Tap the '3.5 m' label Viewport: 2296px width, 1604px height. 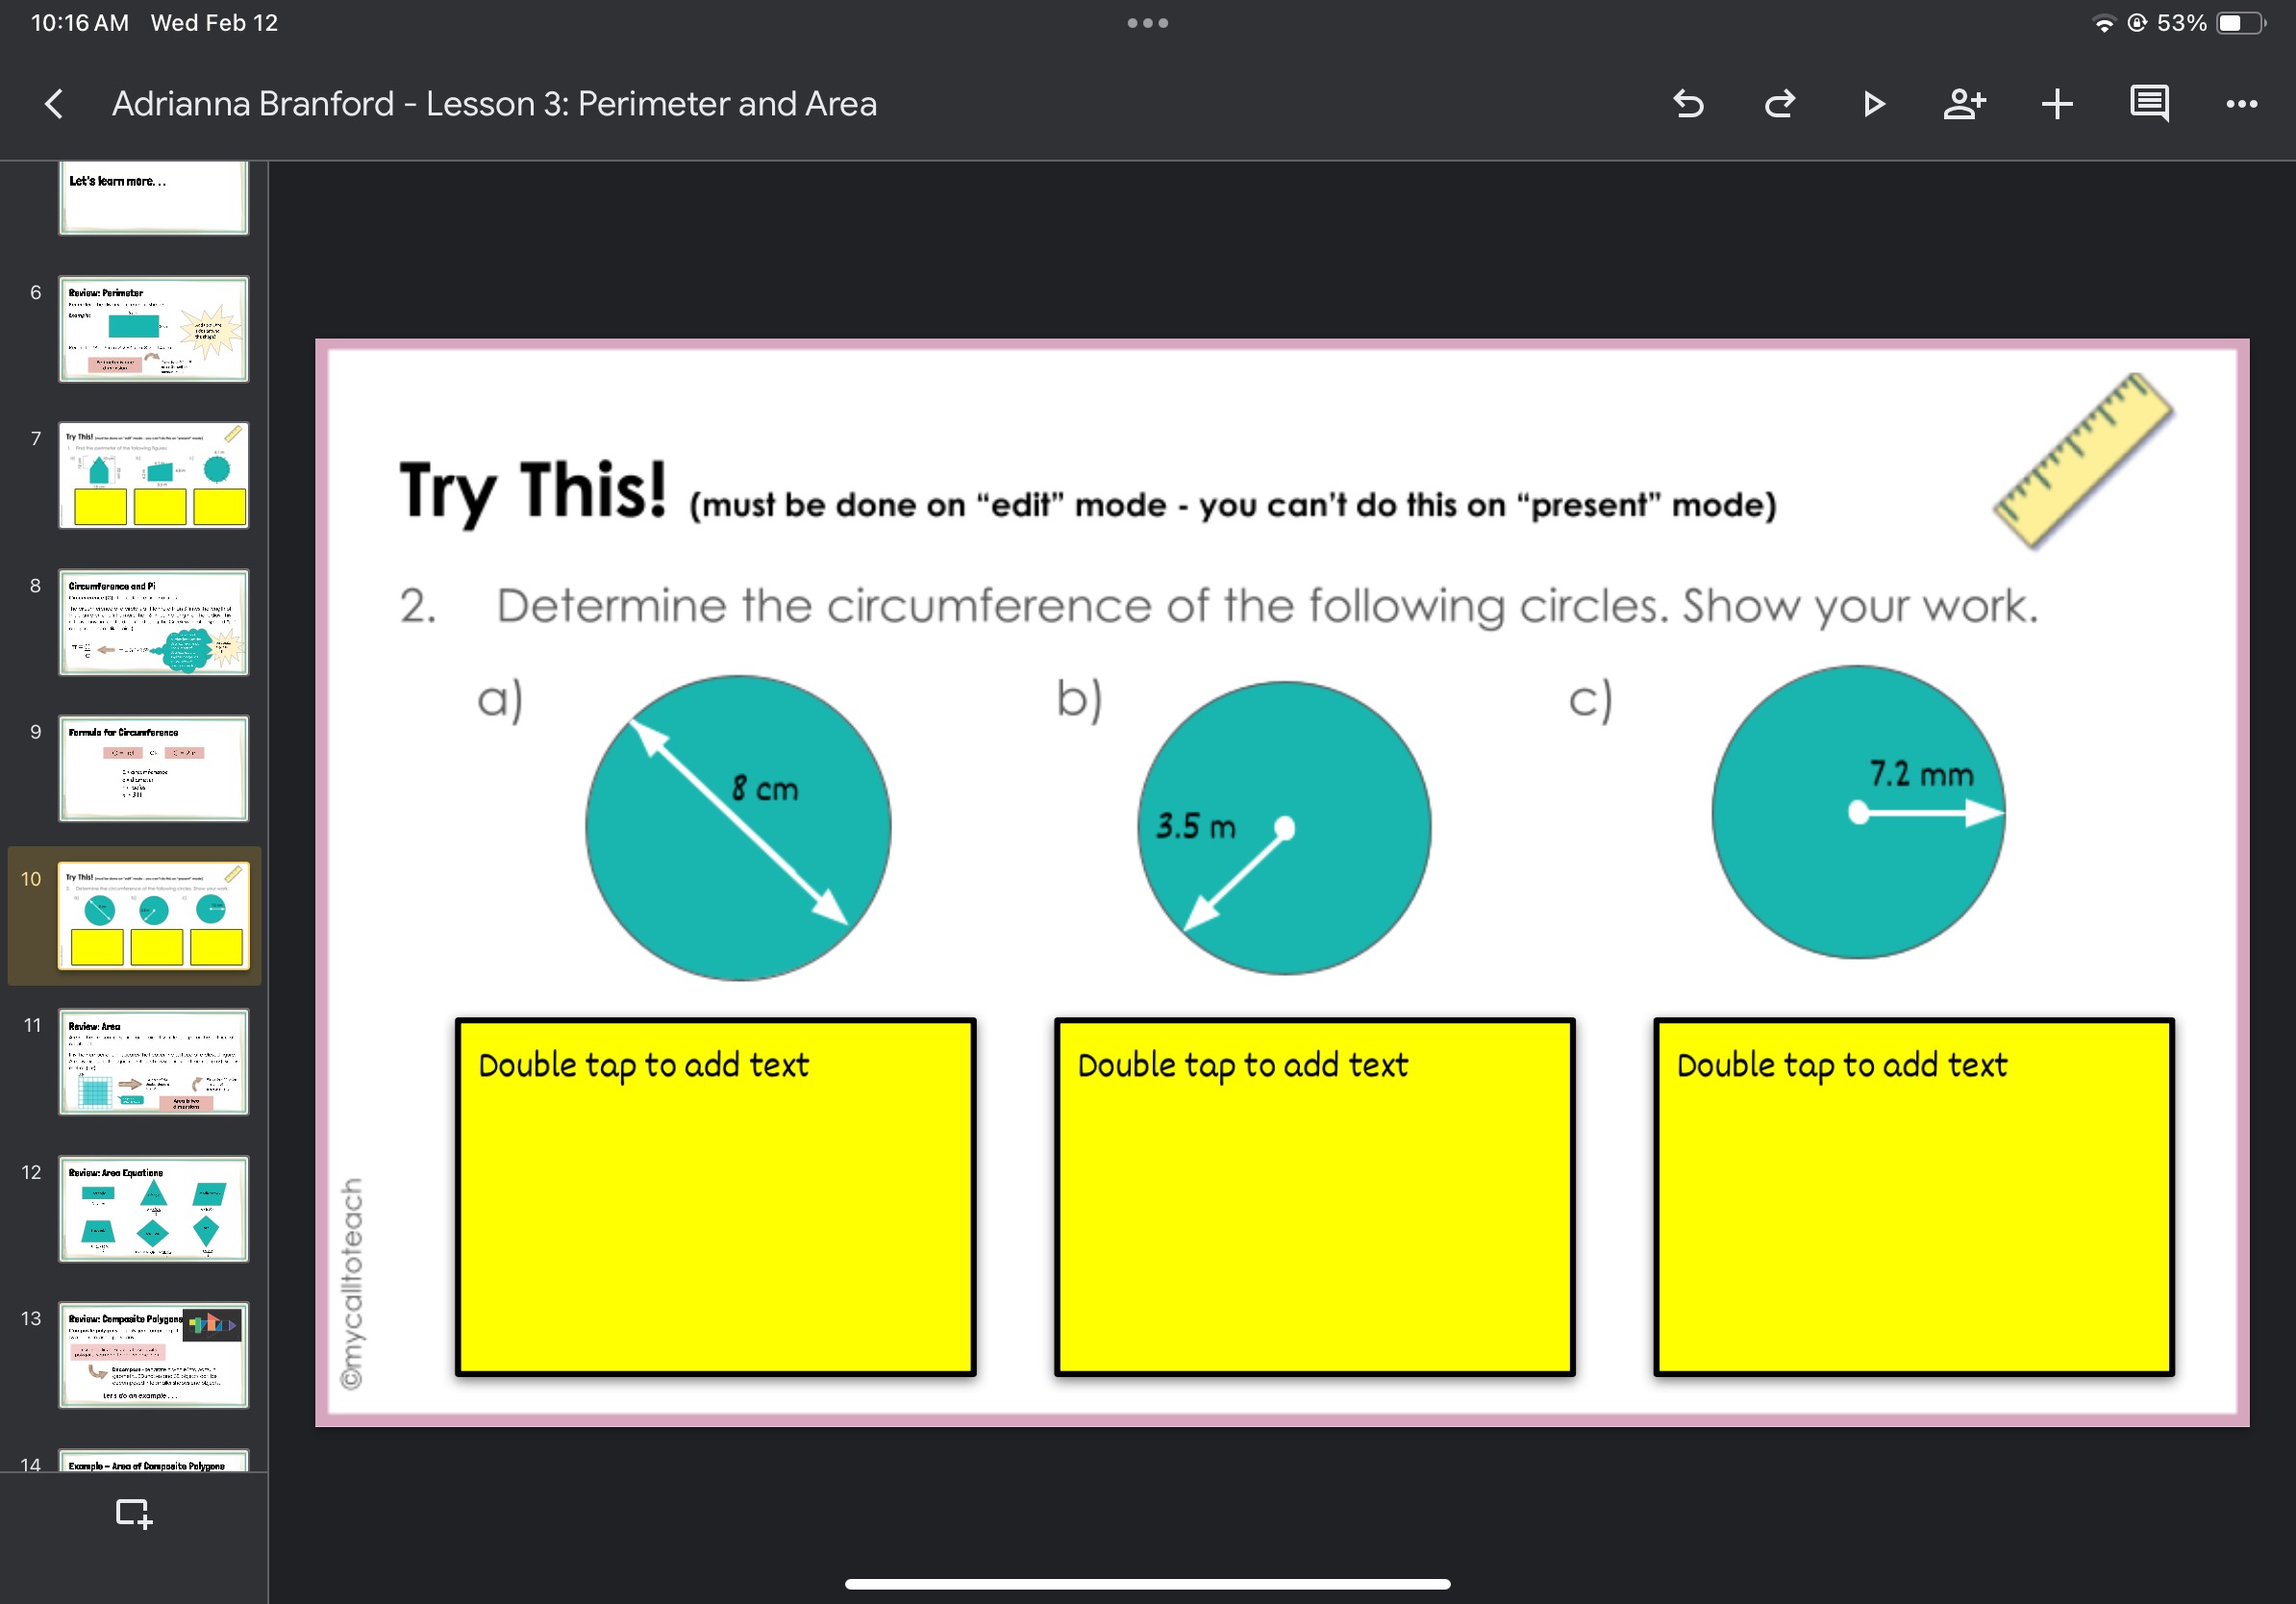(1196, 826)
